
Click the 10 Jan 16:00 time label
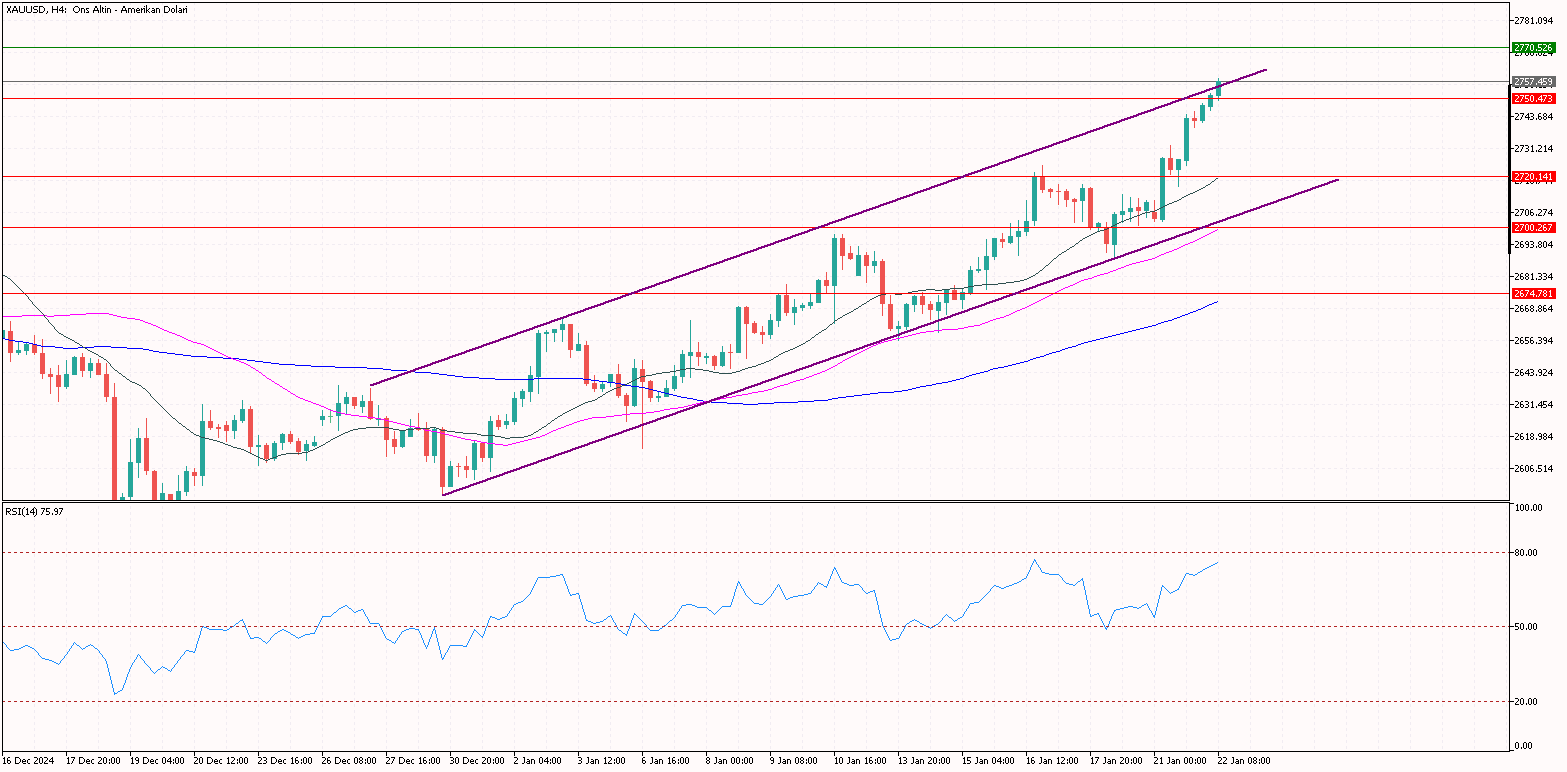pos(862,760)
